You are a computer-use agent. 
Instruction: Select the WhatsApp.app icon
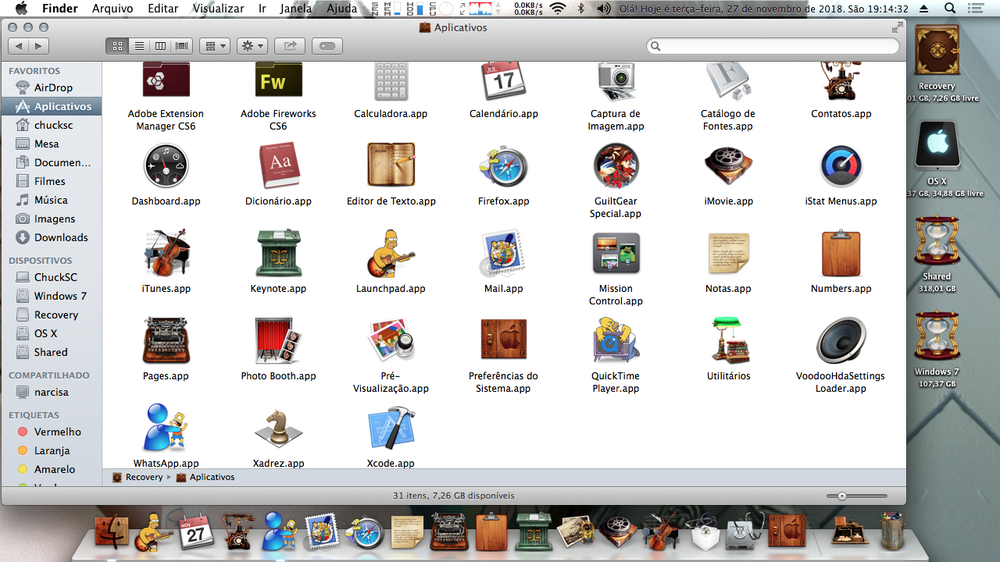tap(165, 429)
